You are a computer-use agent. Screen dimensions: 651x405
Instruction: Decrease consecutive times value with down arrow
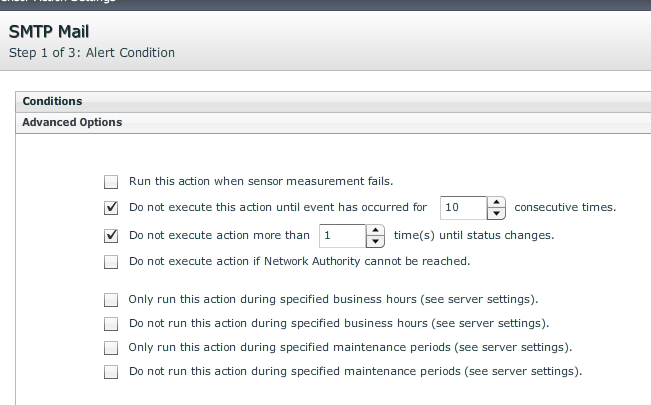point(497,213)
